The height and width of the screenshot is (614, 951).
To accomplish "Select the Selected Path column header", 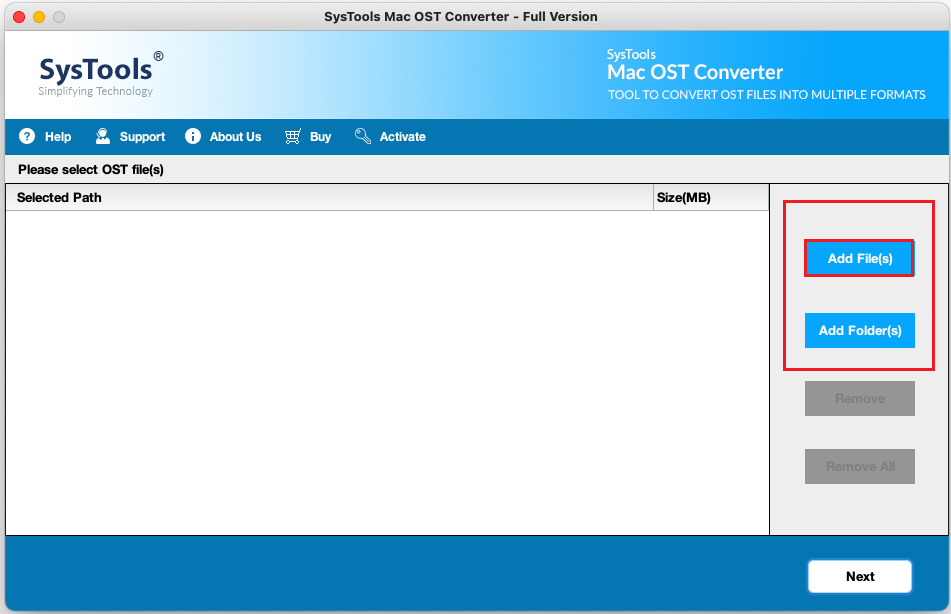I will tap(329, 198).
